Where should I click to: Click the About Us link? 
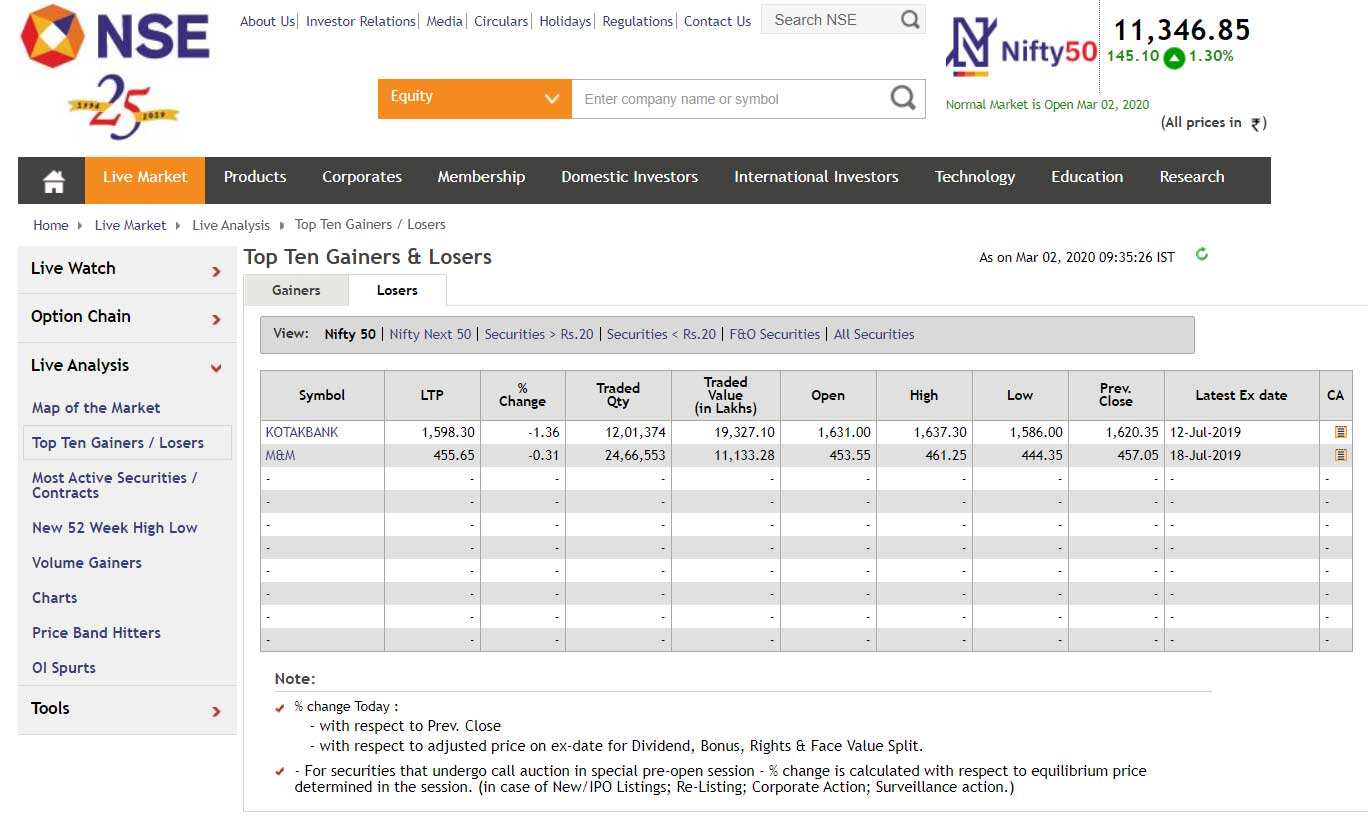point(267,21)
